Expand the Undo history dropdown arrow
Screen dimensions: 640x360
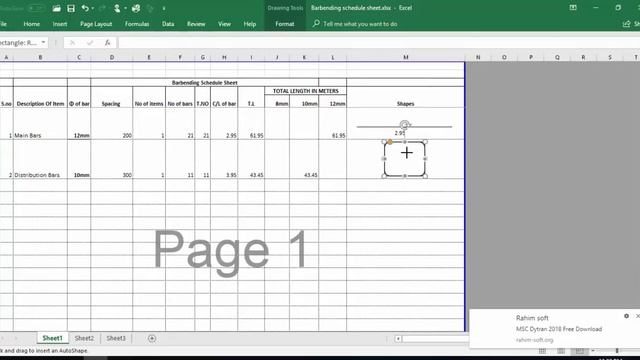(93, 8)
